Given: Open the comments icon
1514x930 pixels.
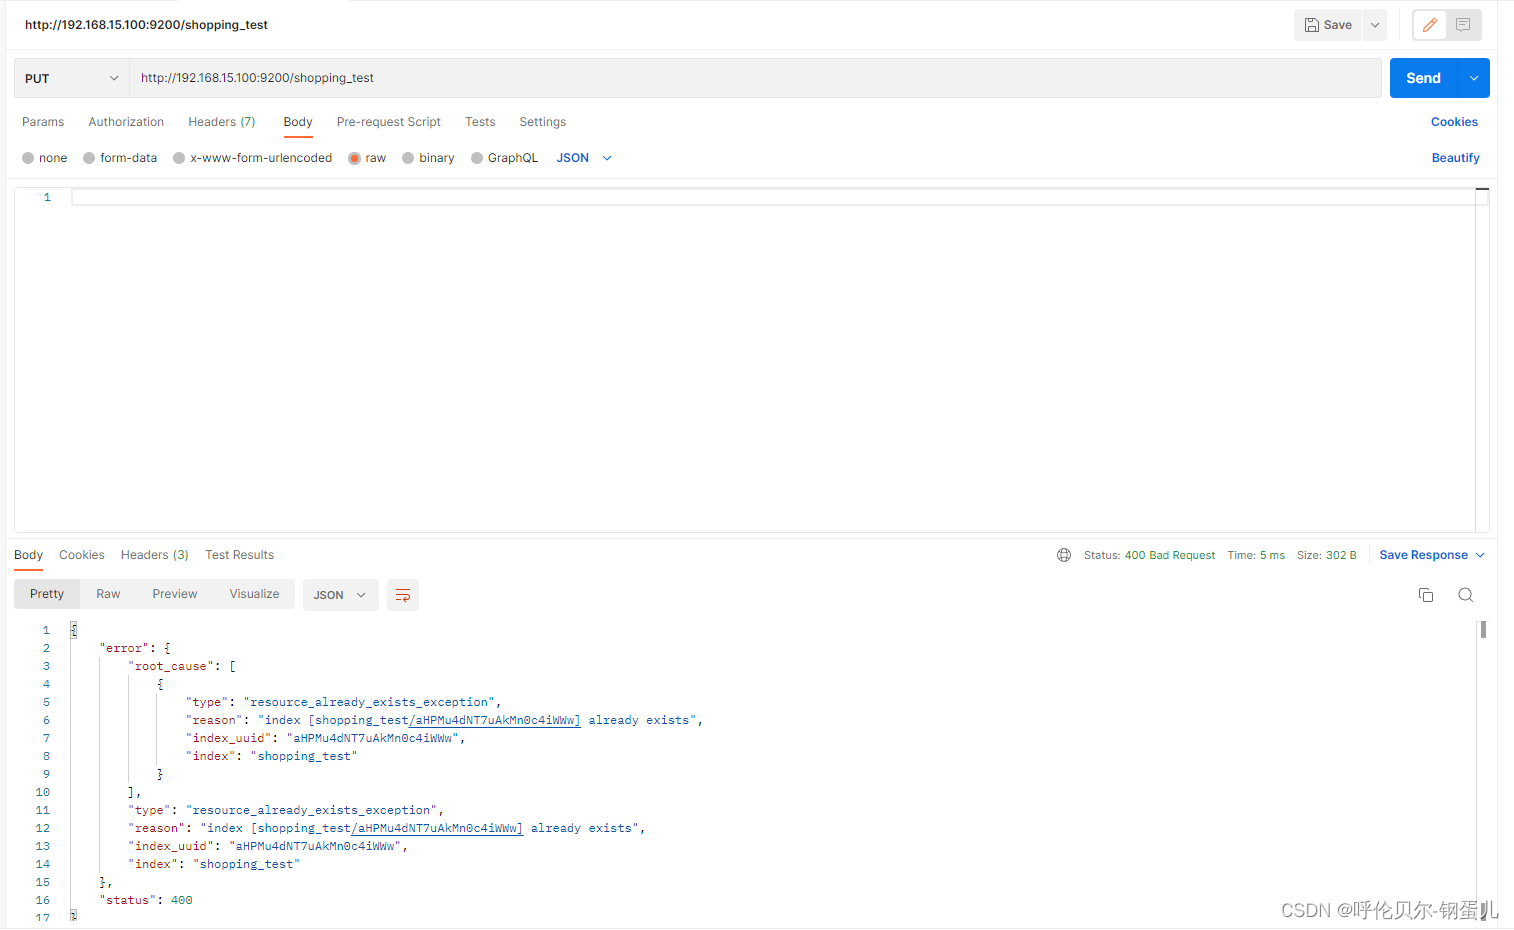Looking at the screenshot, I should (1463, 25).
